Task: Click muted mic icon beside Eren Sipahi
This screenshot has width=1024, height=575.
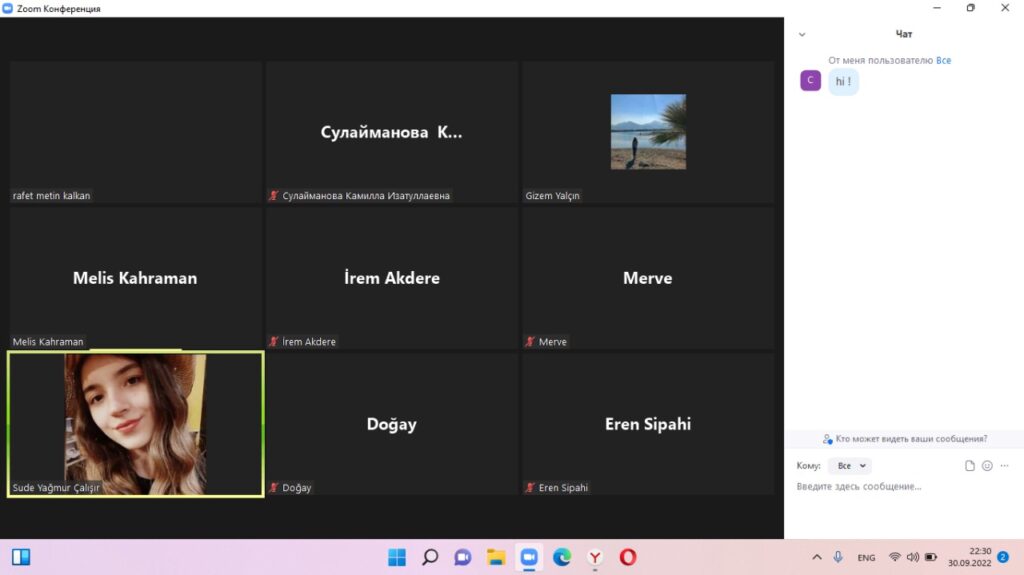Action: pyautogui.click(x=530, y=487)
